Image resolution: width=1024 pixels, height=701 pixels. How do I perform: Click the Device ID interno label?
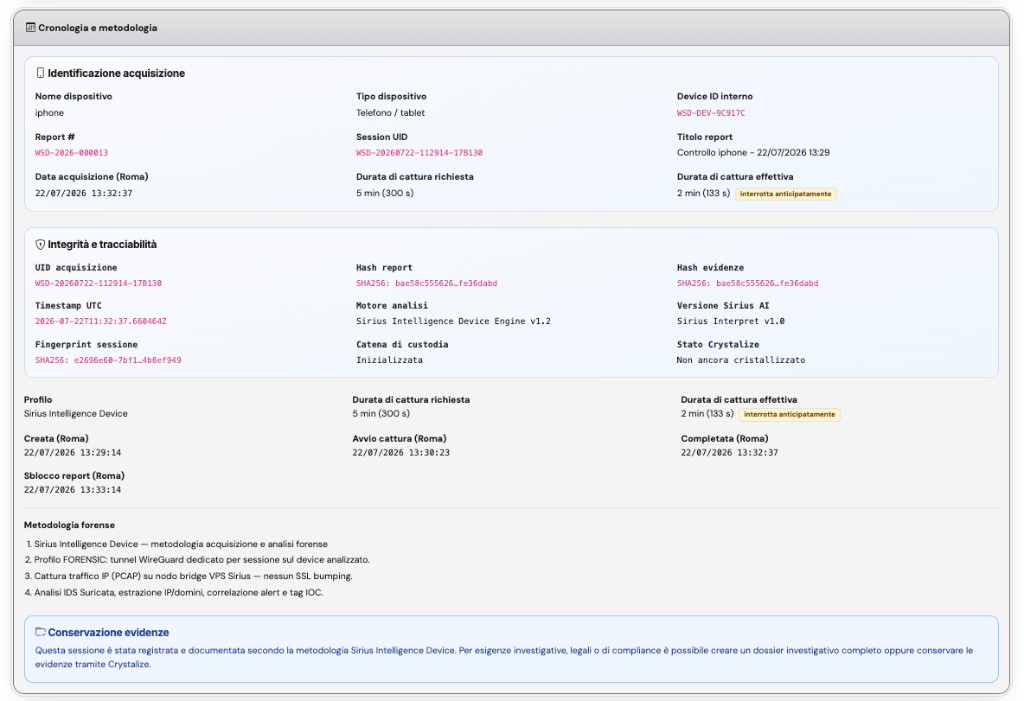[714, 96]
